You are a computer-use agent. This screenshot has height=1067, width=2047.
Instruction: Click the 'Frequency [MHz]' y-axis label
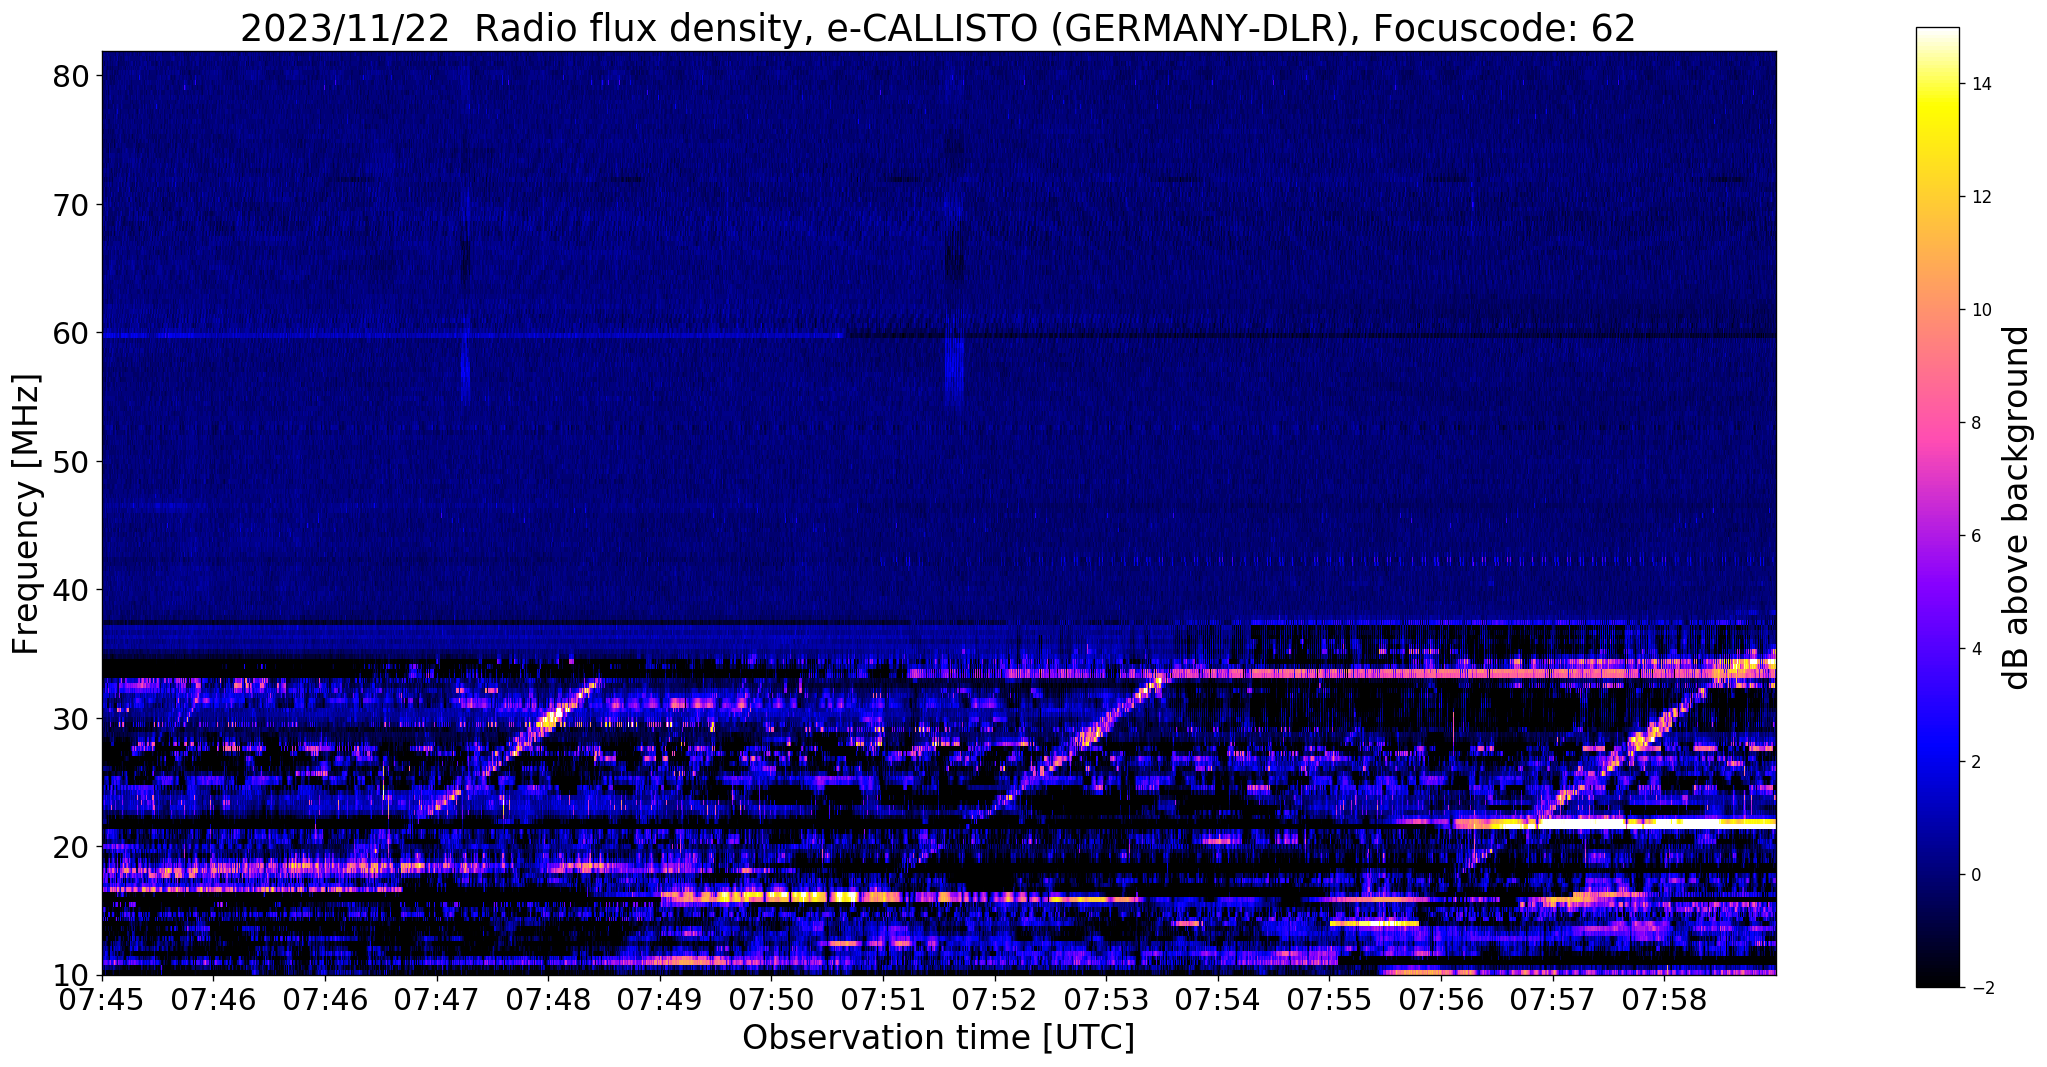click(x=26, y=514)
